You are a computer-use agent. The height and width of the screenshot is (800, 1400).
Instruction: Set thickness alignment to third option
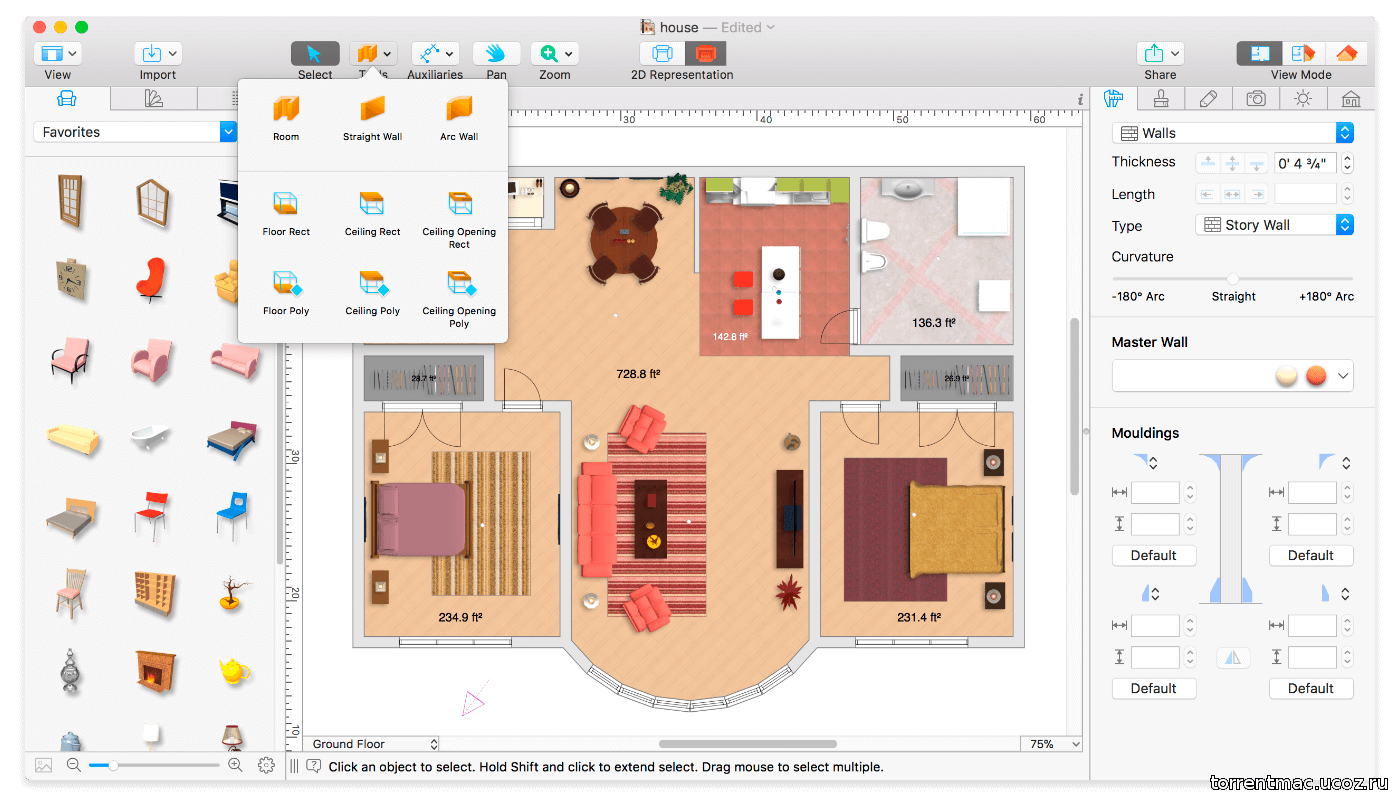(x=1257, y=163)
